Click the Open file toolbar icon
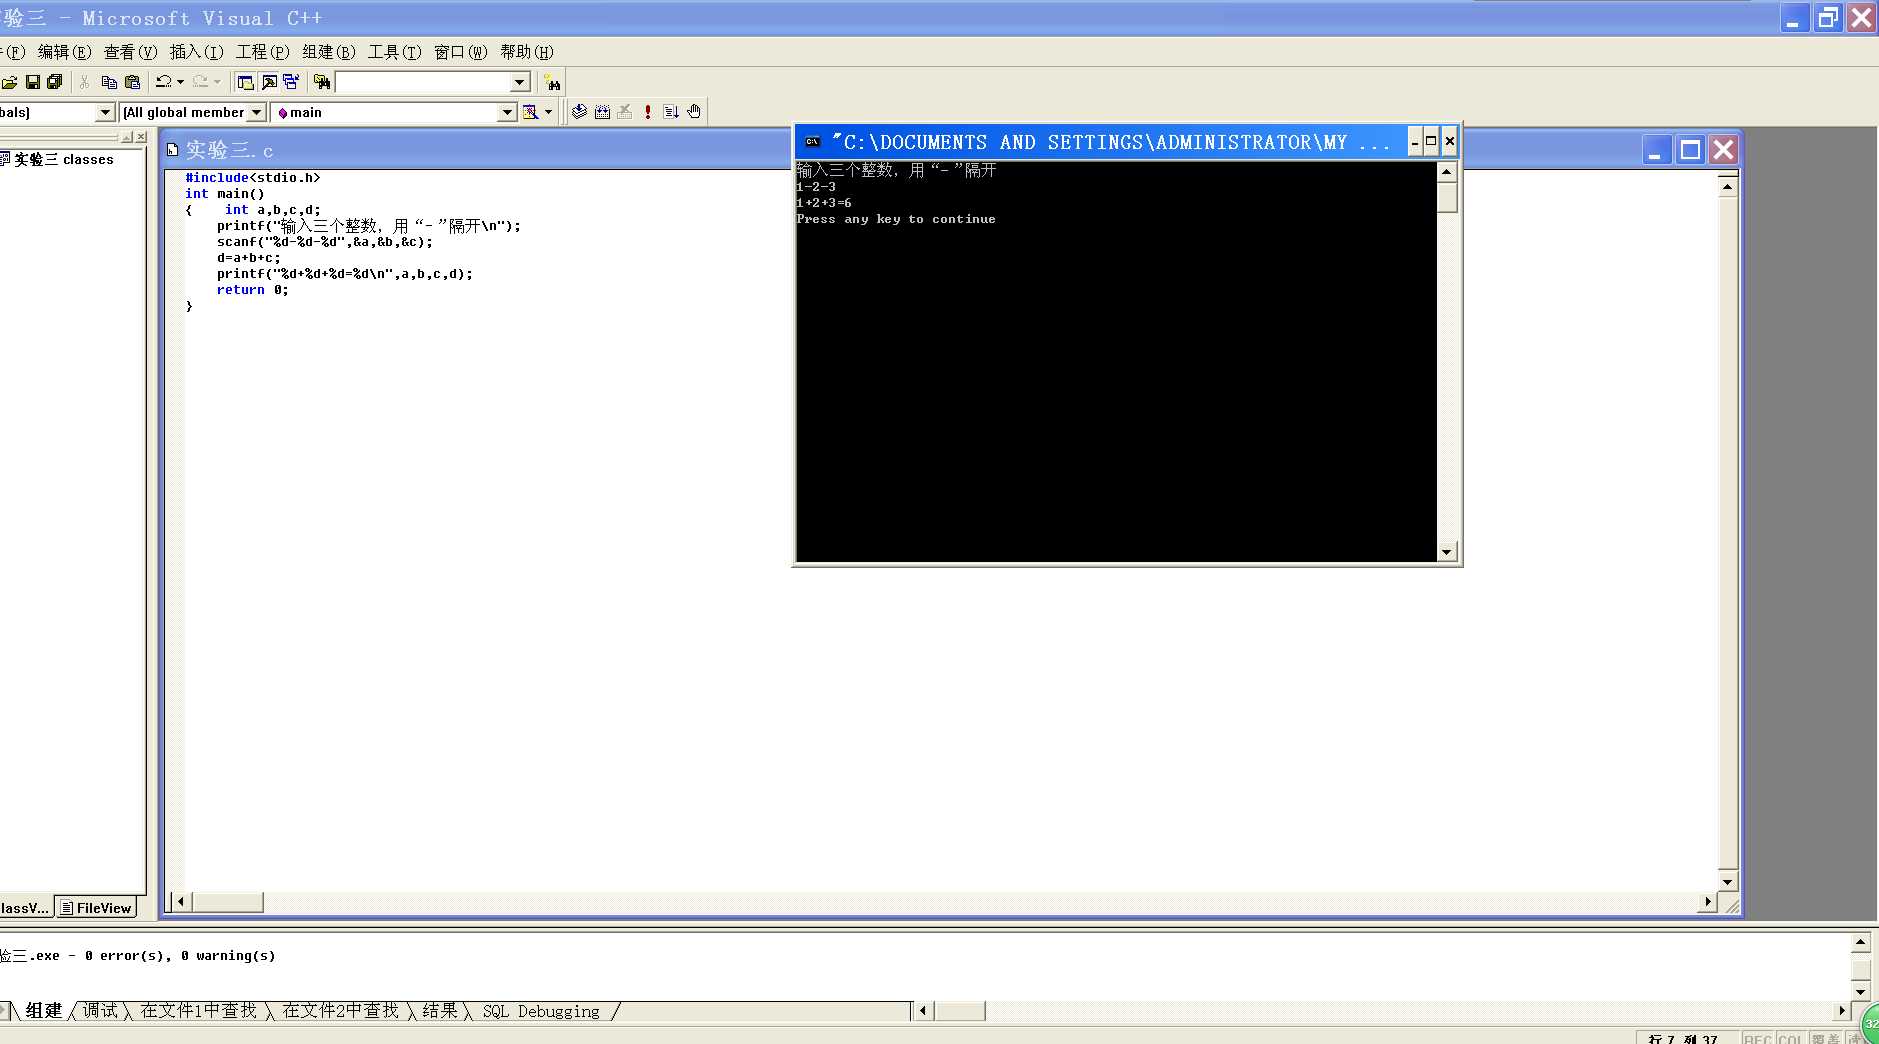The image size is (1879, 1044). (9, 82)
